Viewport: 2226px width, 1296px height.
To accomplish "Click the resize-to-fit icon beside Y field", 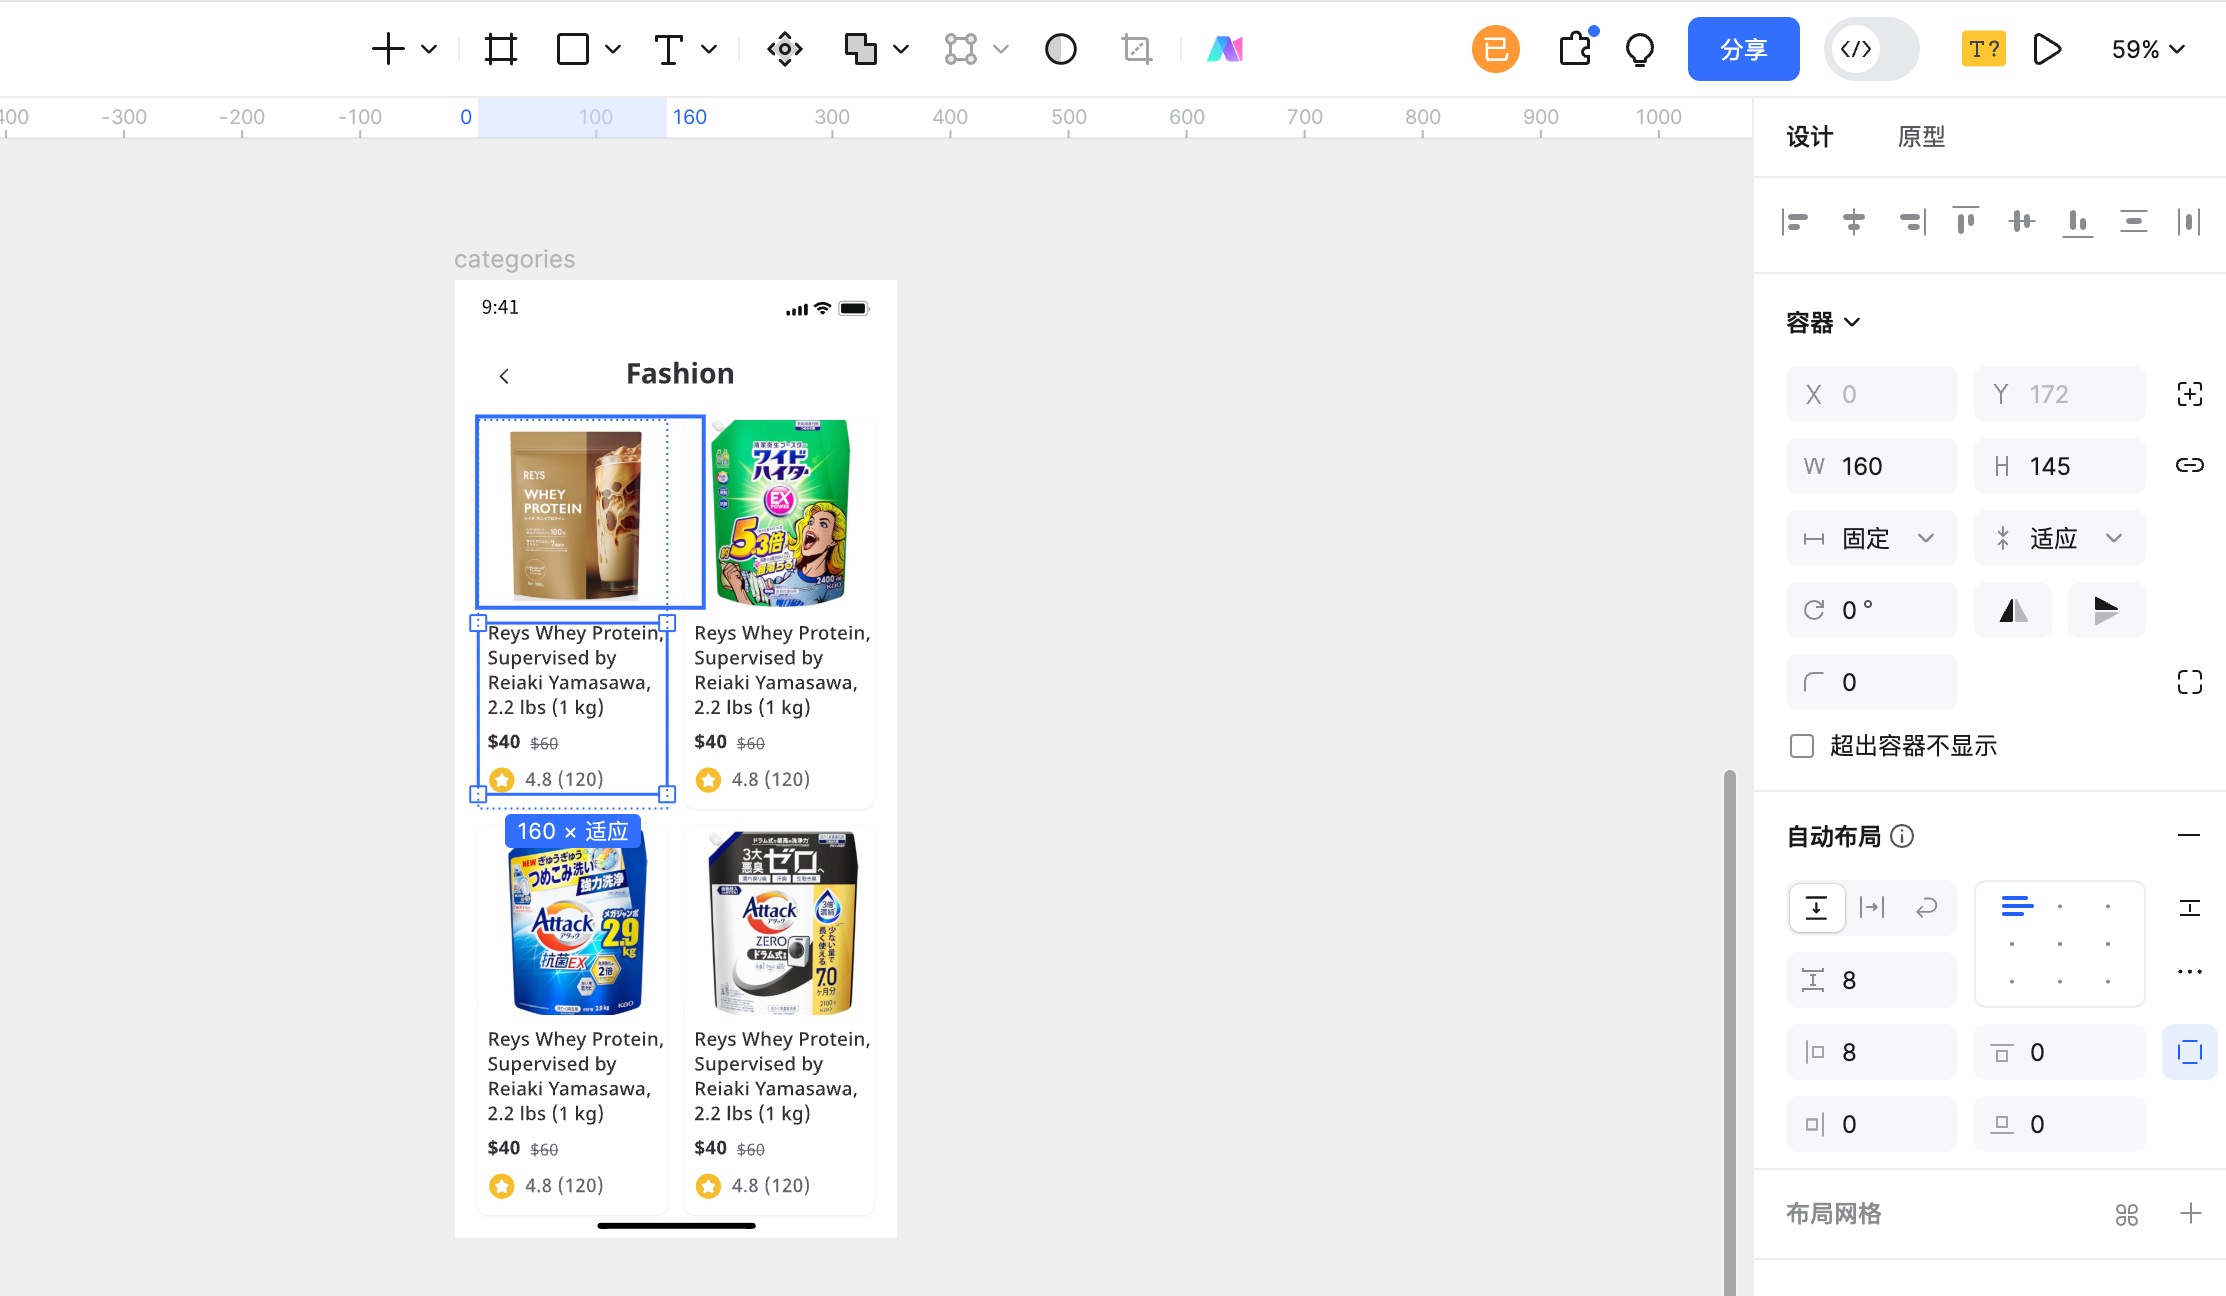I will pos(2190,394).
